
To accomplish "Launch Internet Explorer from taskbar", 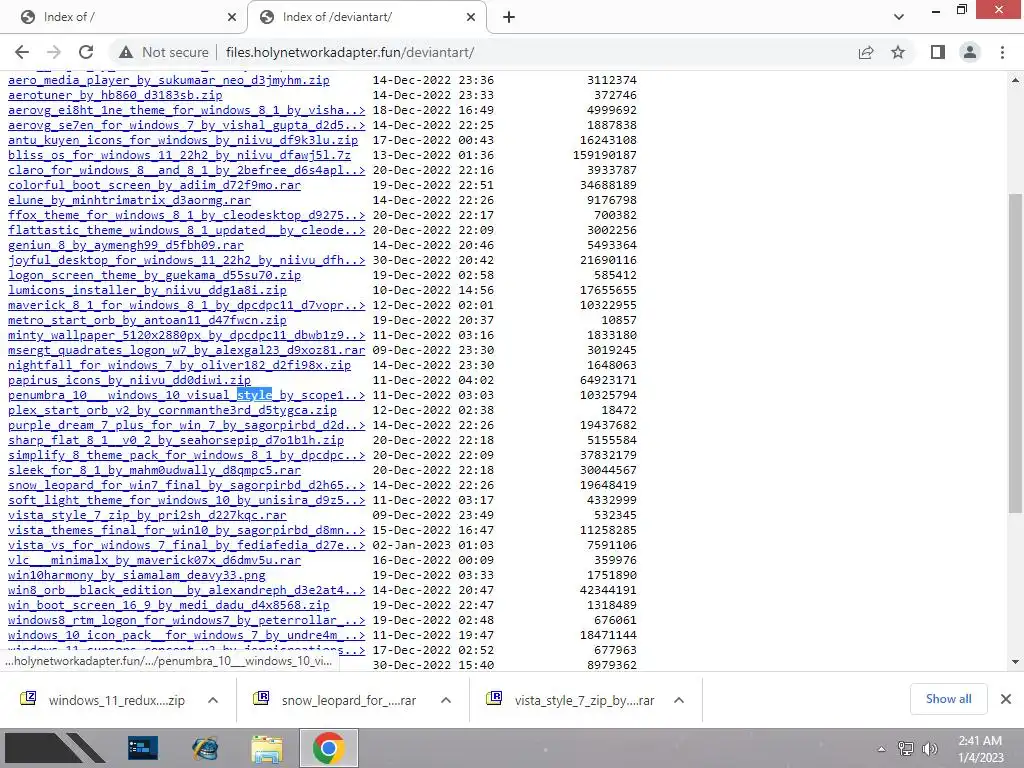I will (205, 748).
